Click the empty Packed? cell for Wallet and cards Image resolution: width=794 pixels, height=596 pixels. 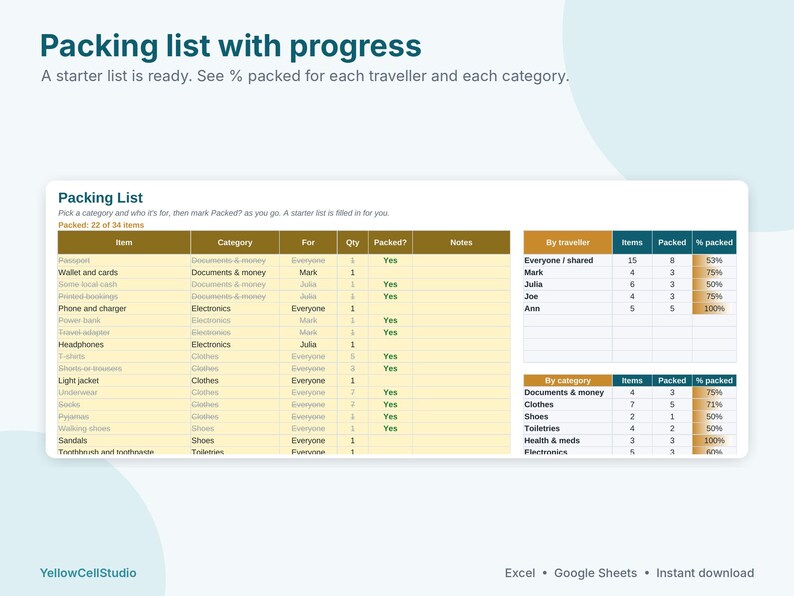pos(390,272)
